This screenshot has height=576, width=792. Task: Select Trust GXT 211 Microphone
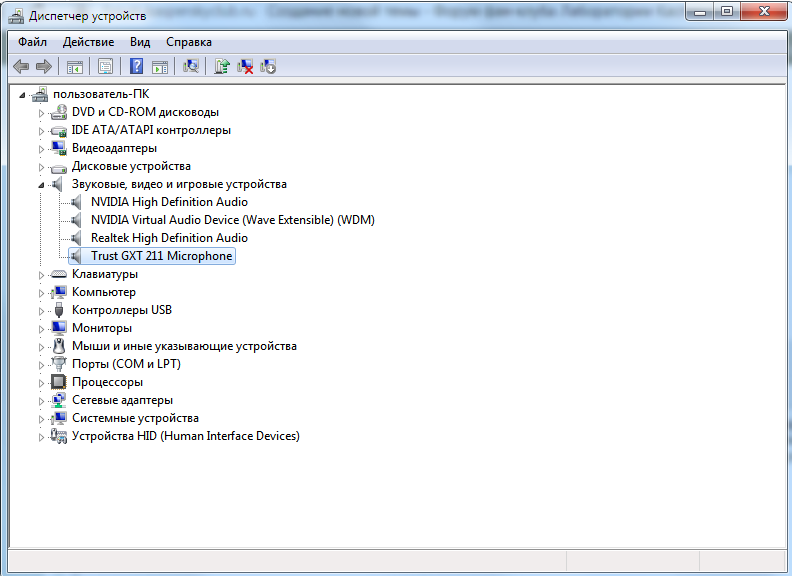click(162, 256)
